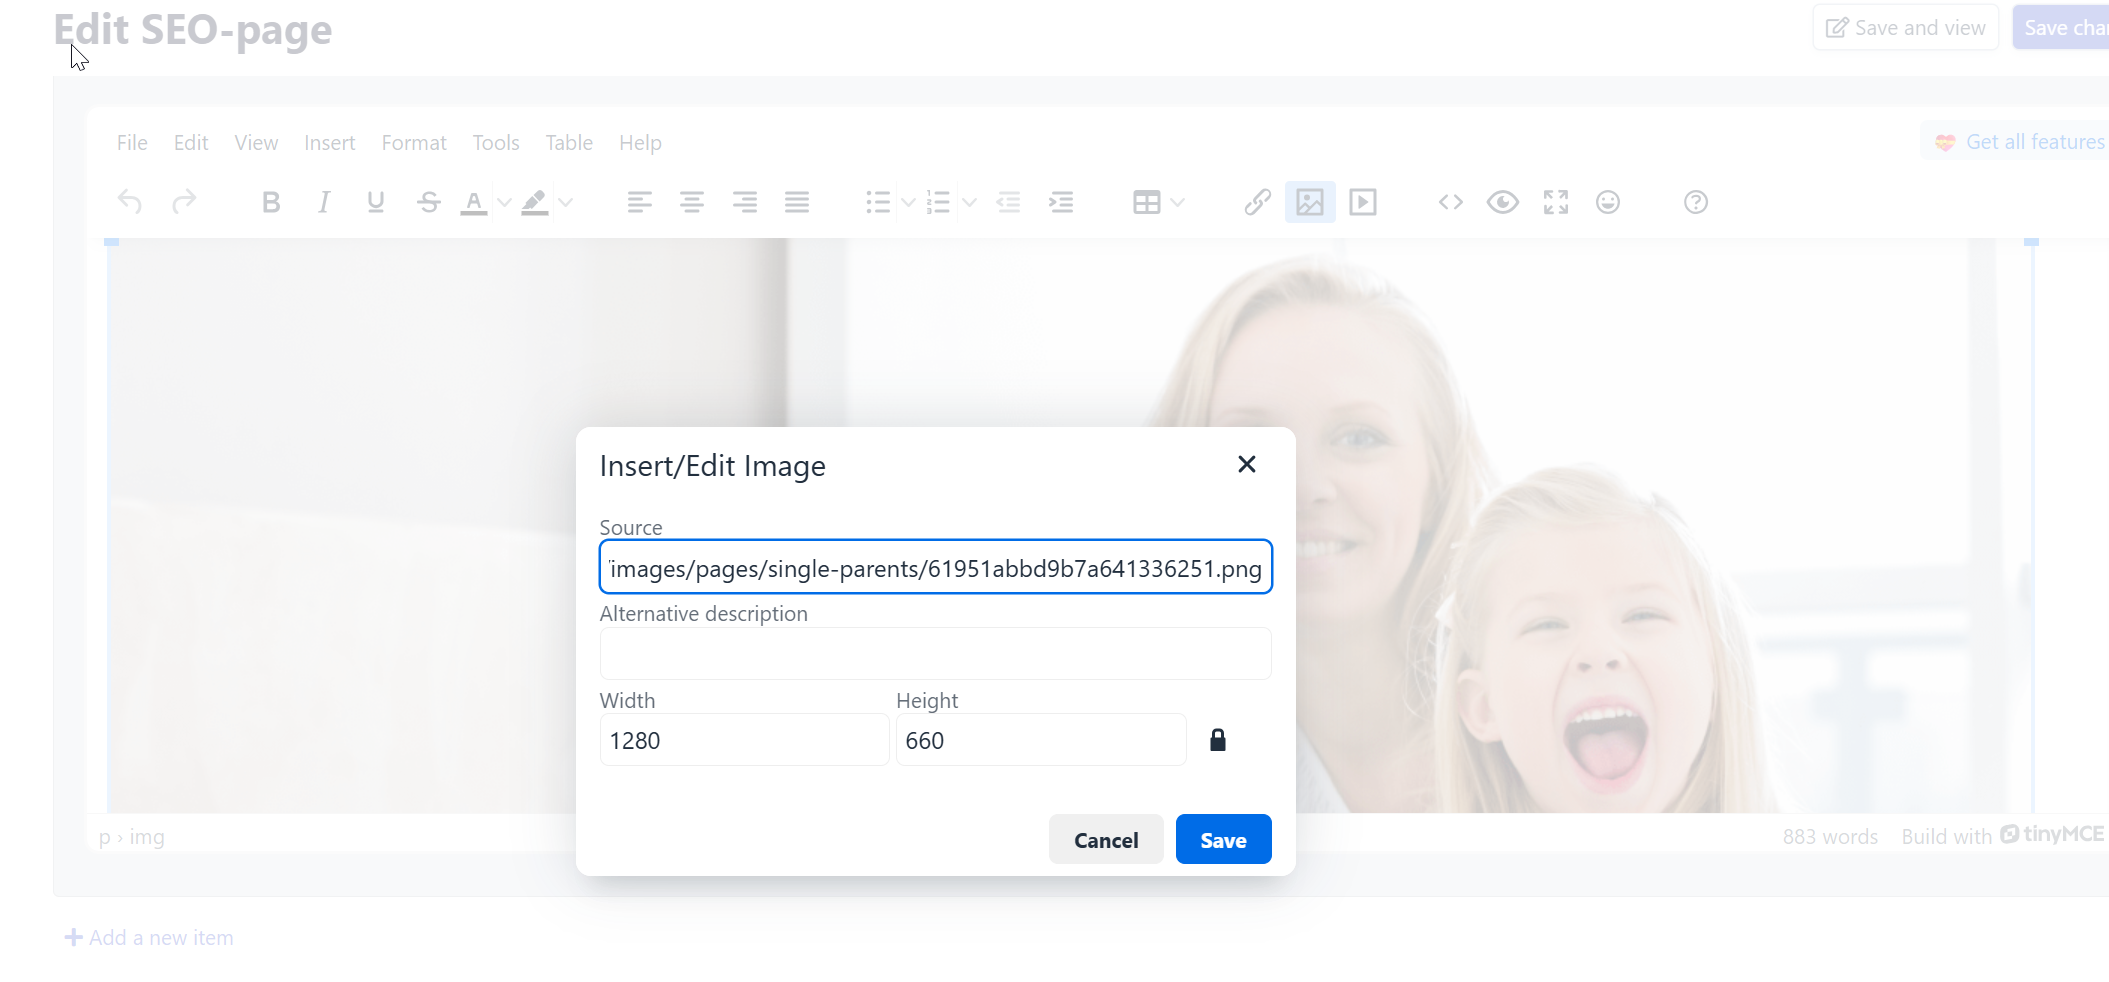Insert a bullet list
The image size is (2109, 982).
pyautogui.click(x=878, y=202)
